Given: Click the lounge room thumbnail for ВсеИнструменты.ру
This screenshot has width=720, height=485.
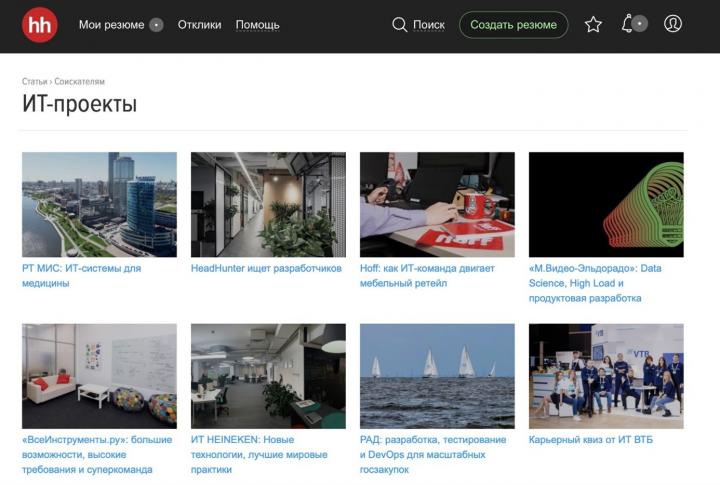Looking at the screenshot, I should (x=99, y=376).
